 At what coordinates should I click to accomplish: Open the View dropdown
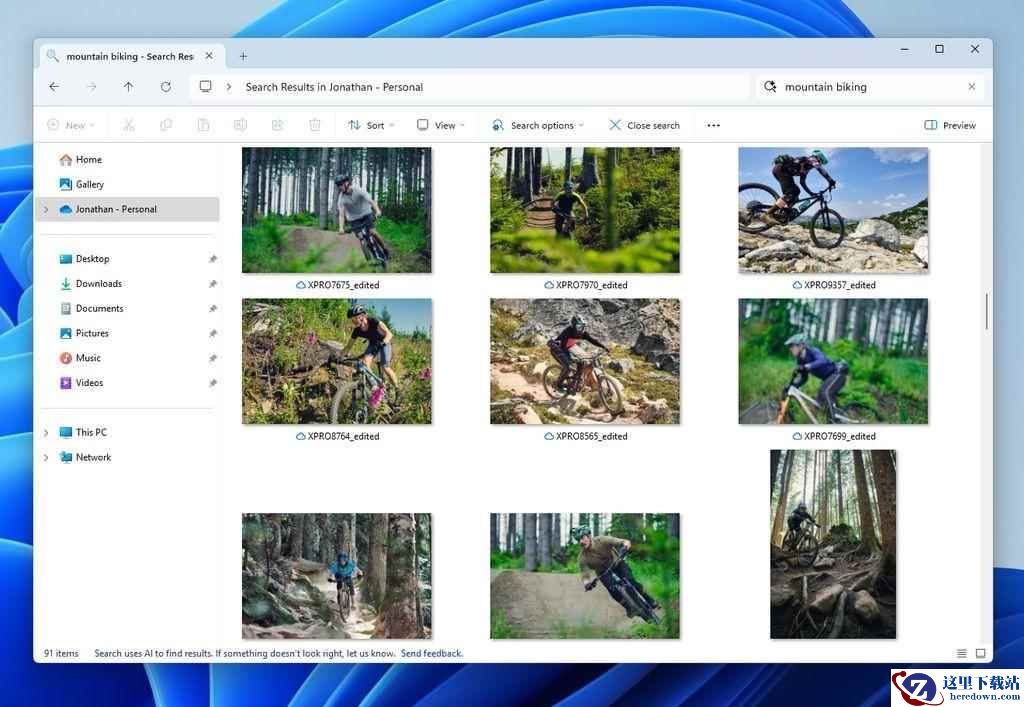click(x=441, y=125)
